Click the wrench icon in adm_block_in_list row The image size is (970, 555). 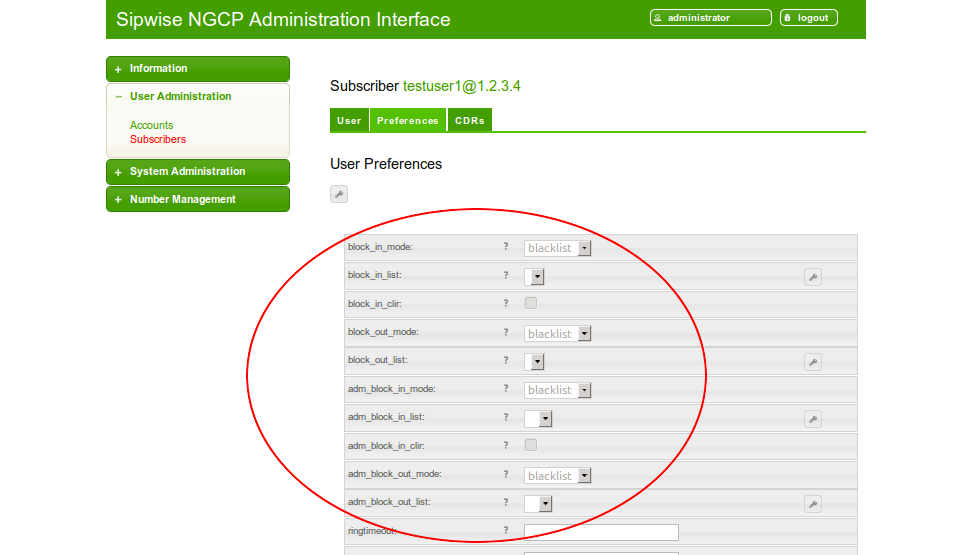click(813, 419)
